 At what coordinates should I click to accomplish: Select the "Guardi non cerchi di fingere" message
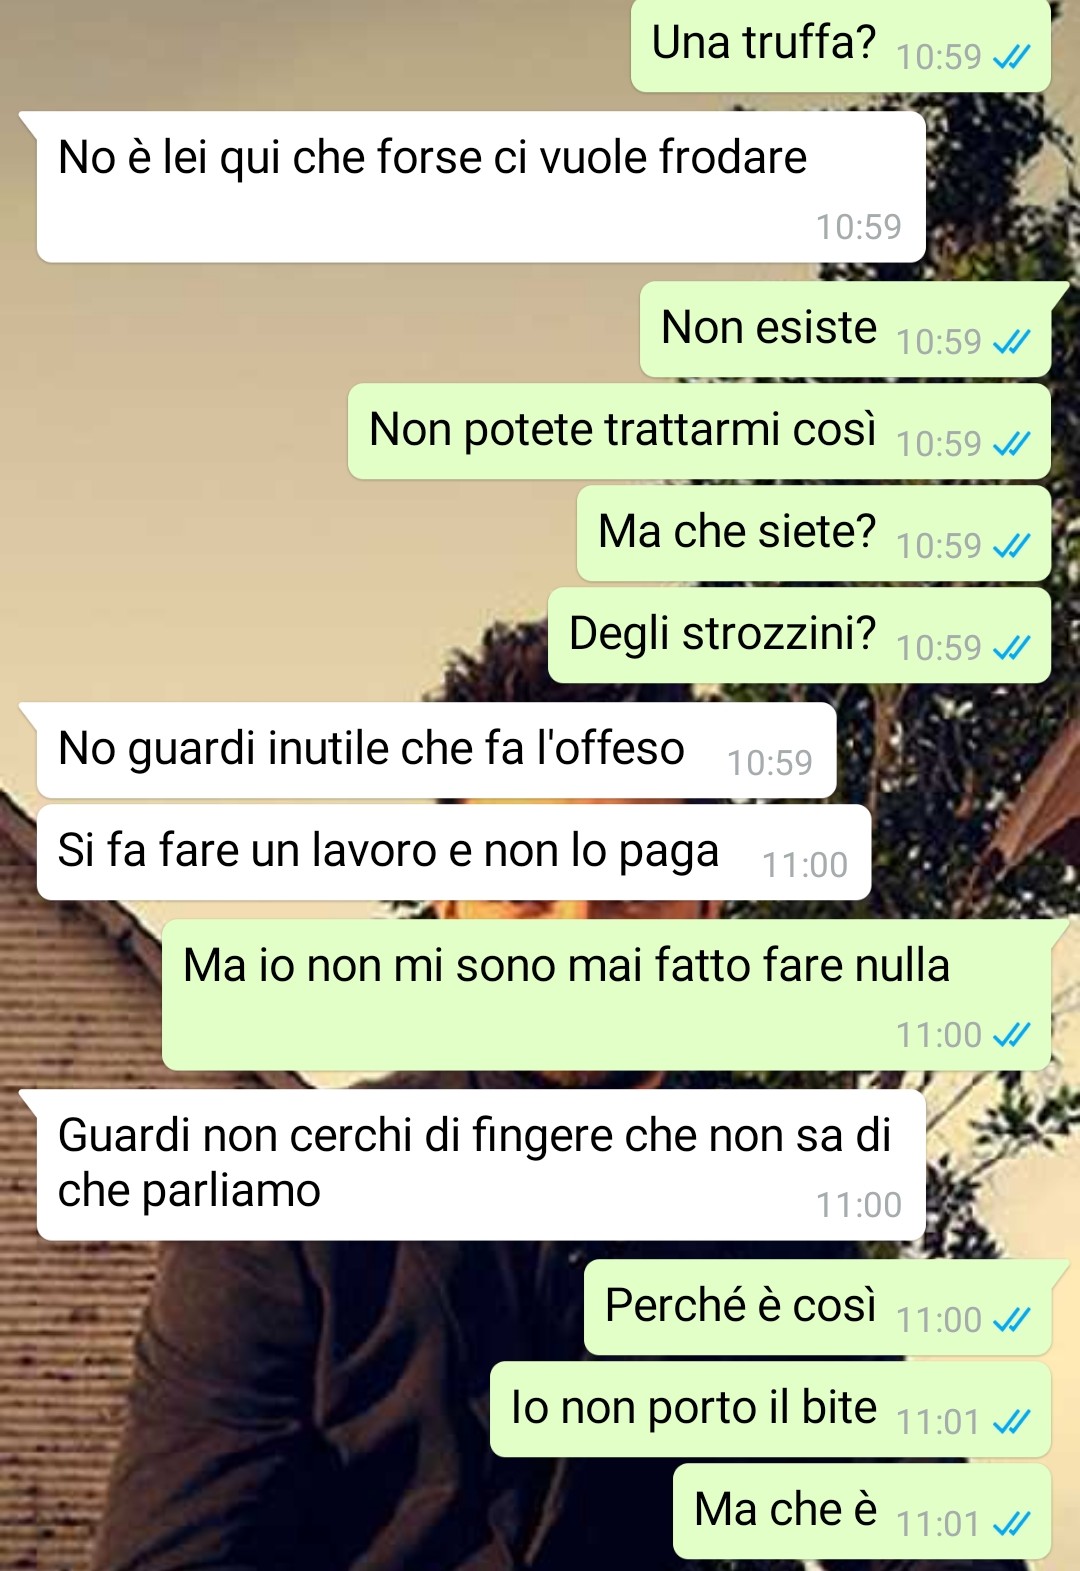481,1165
